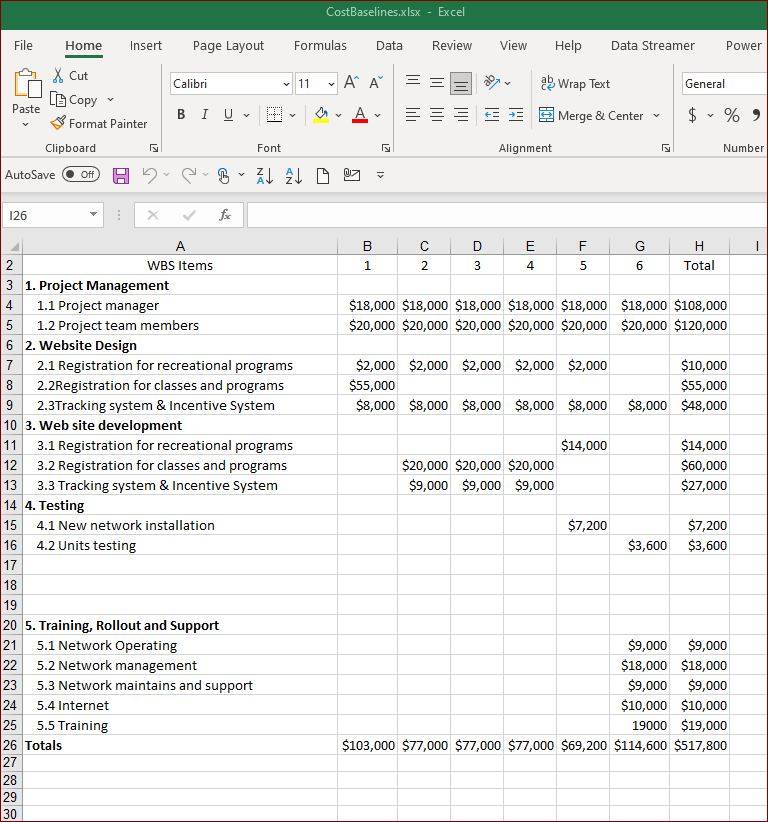This screenshot has height=822, width=768.
Task: Toggle the AutoSave switch
Action: tap(81, 175)
